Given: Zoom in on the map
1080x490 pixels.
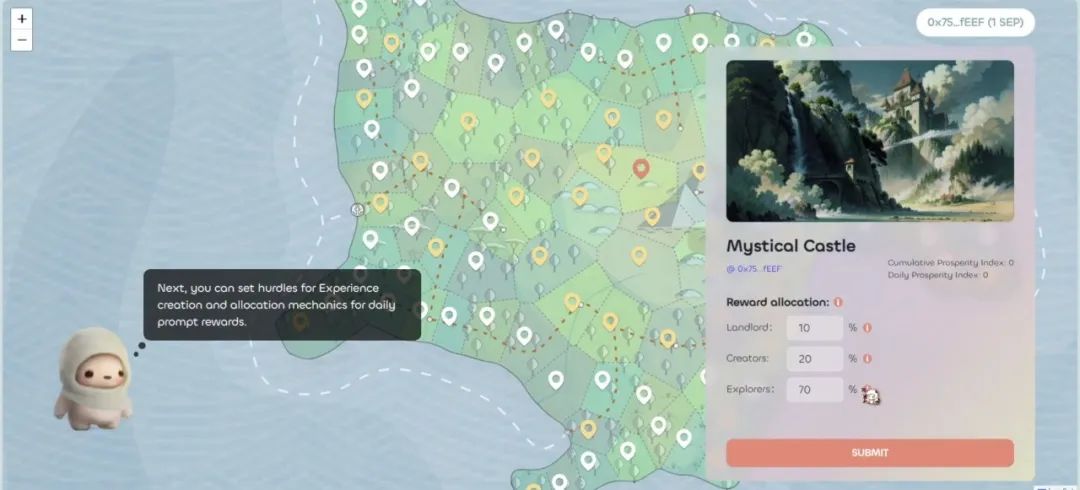Looking at the screenshot, I should (22, 18).
